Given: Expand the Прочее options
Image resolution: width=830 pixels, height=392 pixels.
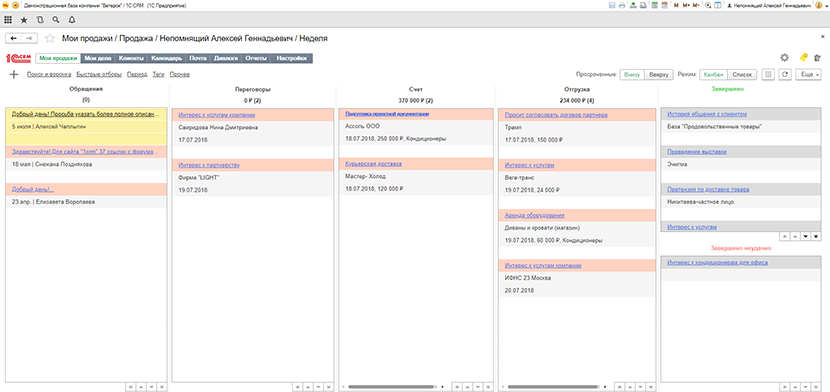Looking at the screenshot, I should pyautogui.click(x=179, y=75).
